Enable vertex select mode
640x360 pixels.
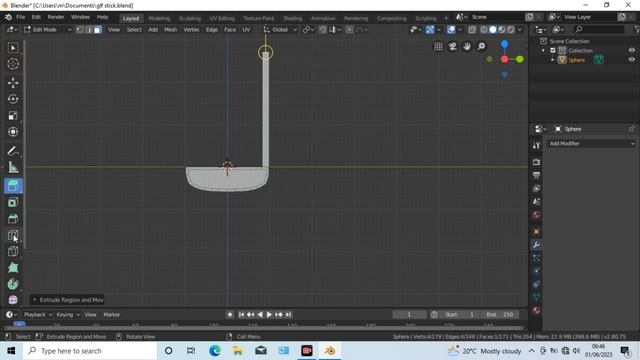coord(80,30)
